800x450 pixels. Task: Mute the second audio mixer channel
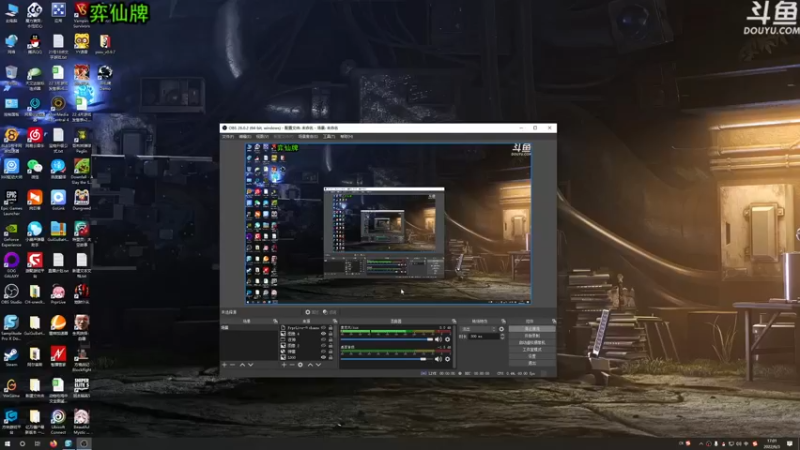pyautogui.click(x=438, y=359)
